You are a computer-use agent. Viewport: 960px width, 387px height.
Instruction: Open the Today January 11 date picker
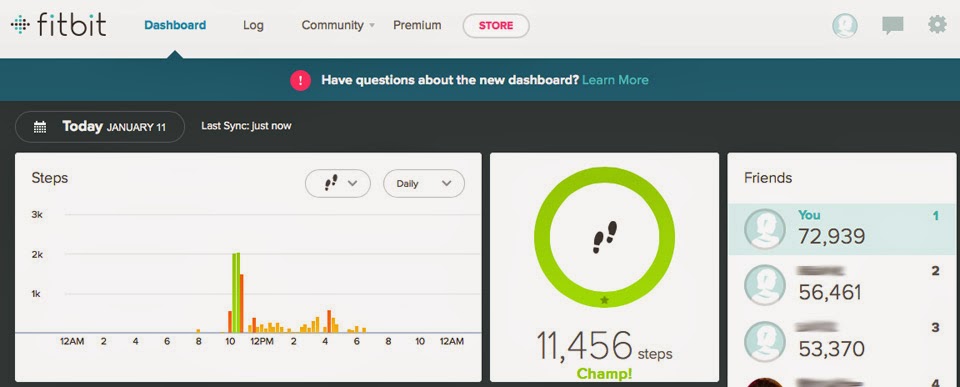coord(100,127)
